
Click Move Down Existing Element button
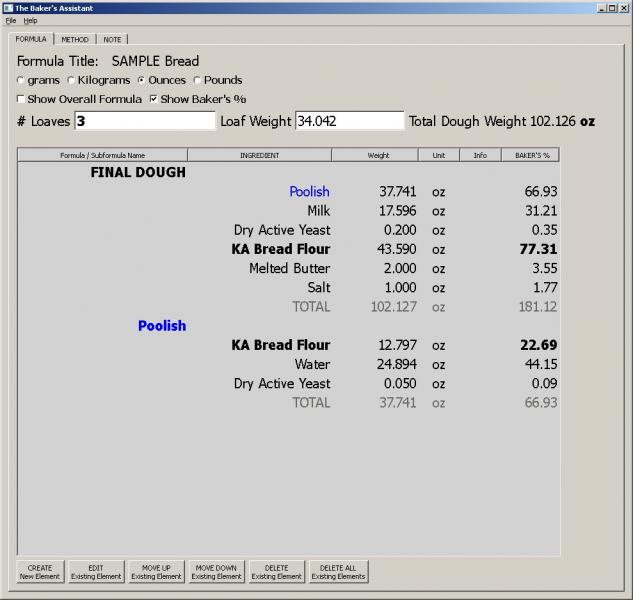(216, 572)
